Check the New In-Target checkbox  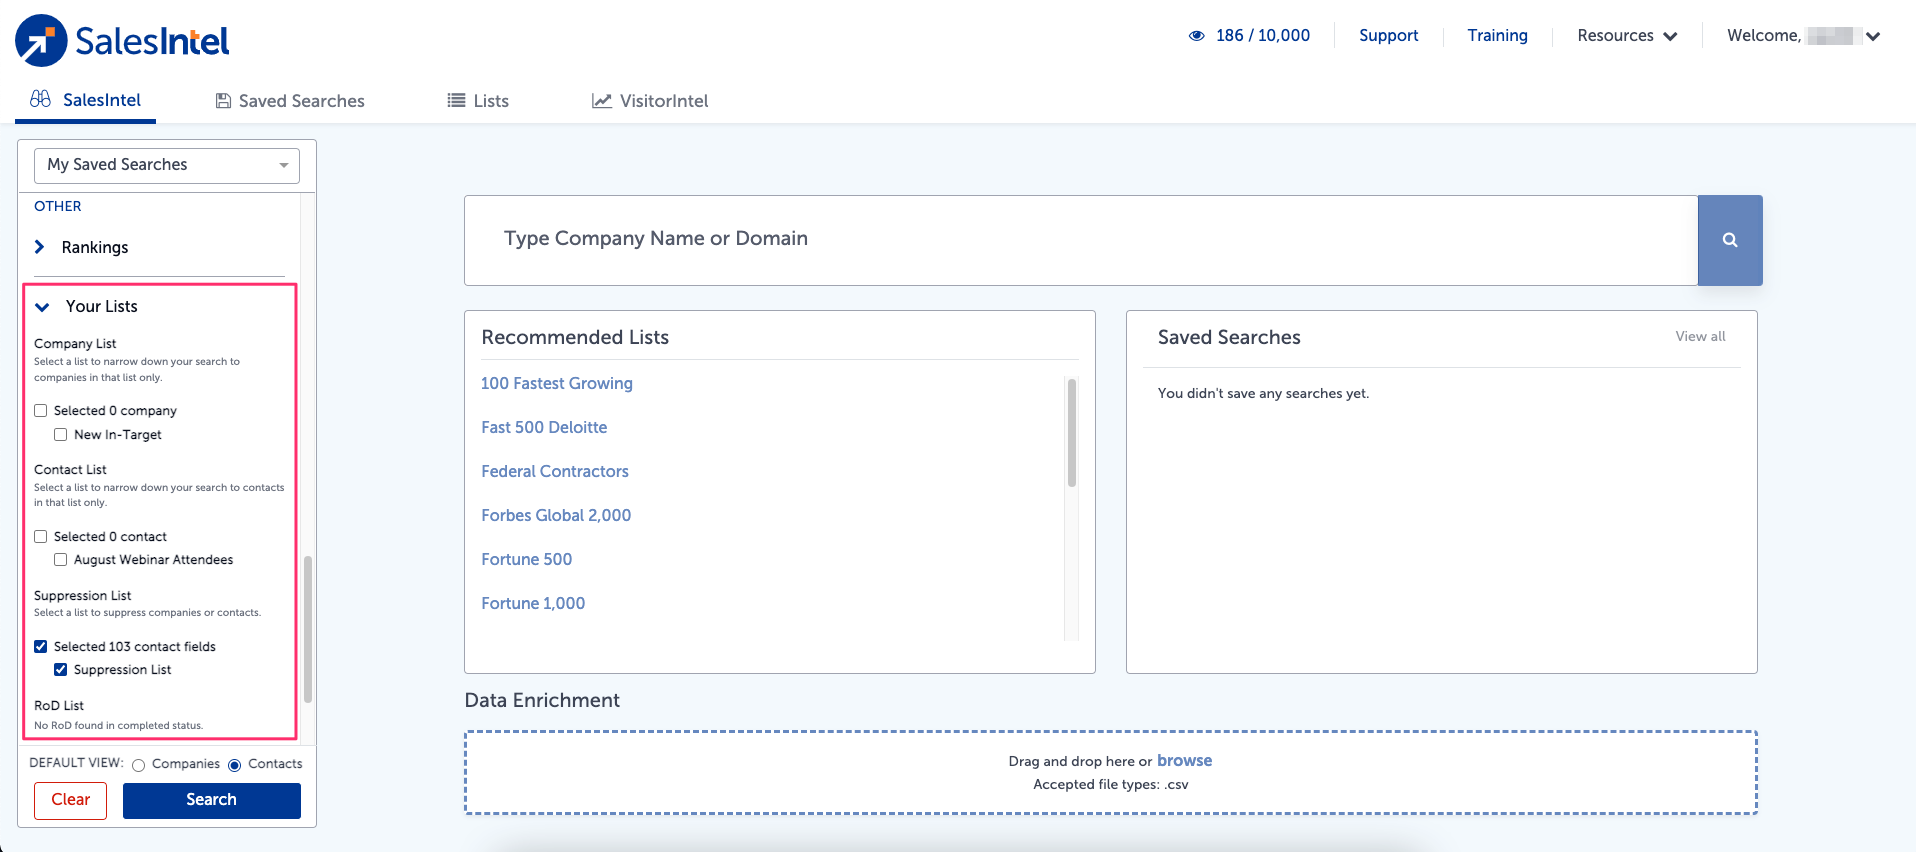pyautogui.click(x=61, y=435)
